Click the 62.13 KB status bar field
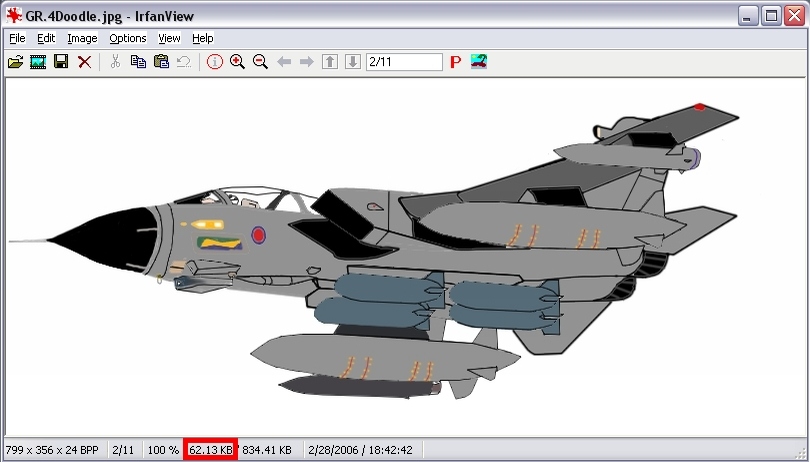Viewport: 810px width, 462px height. click(x=210, y=450)
